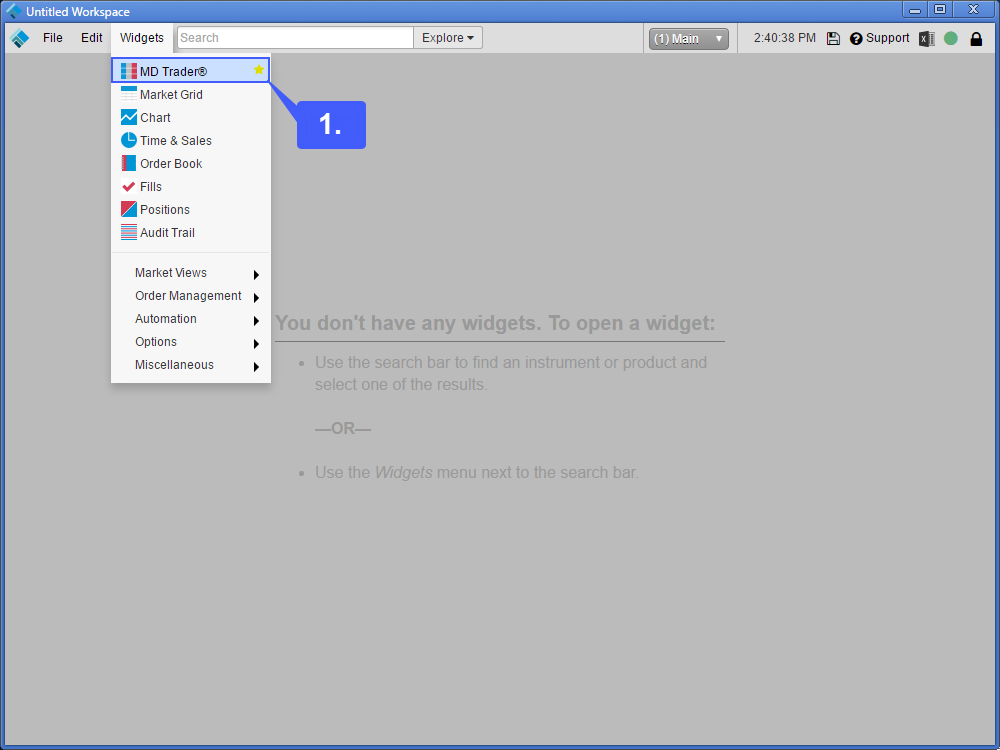Click the save workspace floppy icon
Viewport: 1000px width, 750px height.
pyautogui.click(x=833, y=38)
